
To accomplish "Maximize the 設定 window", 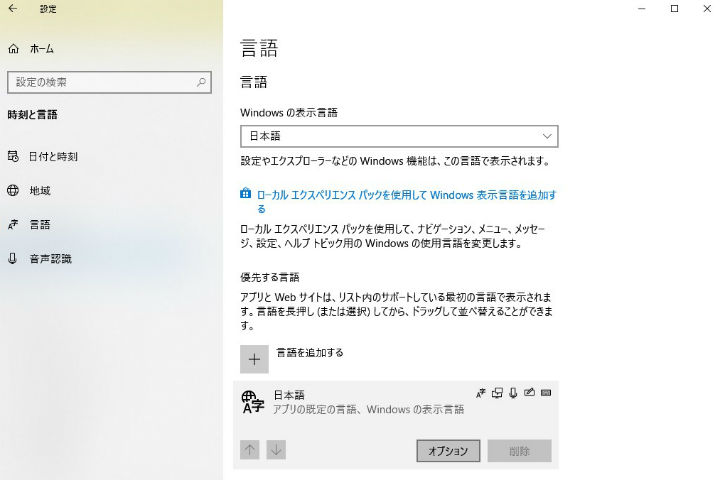I will click(x=675, y=9).
